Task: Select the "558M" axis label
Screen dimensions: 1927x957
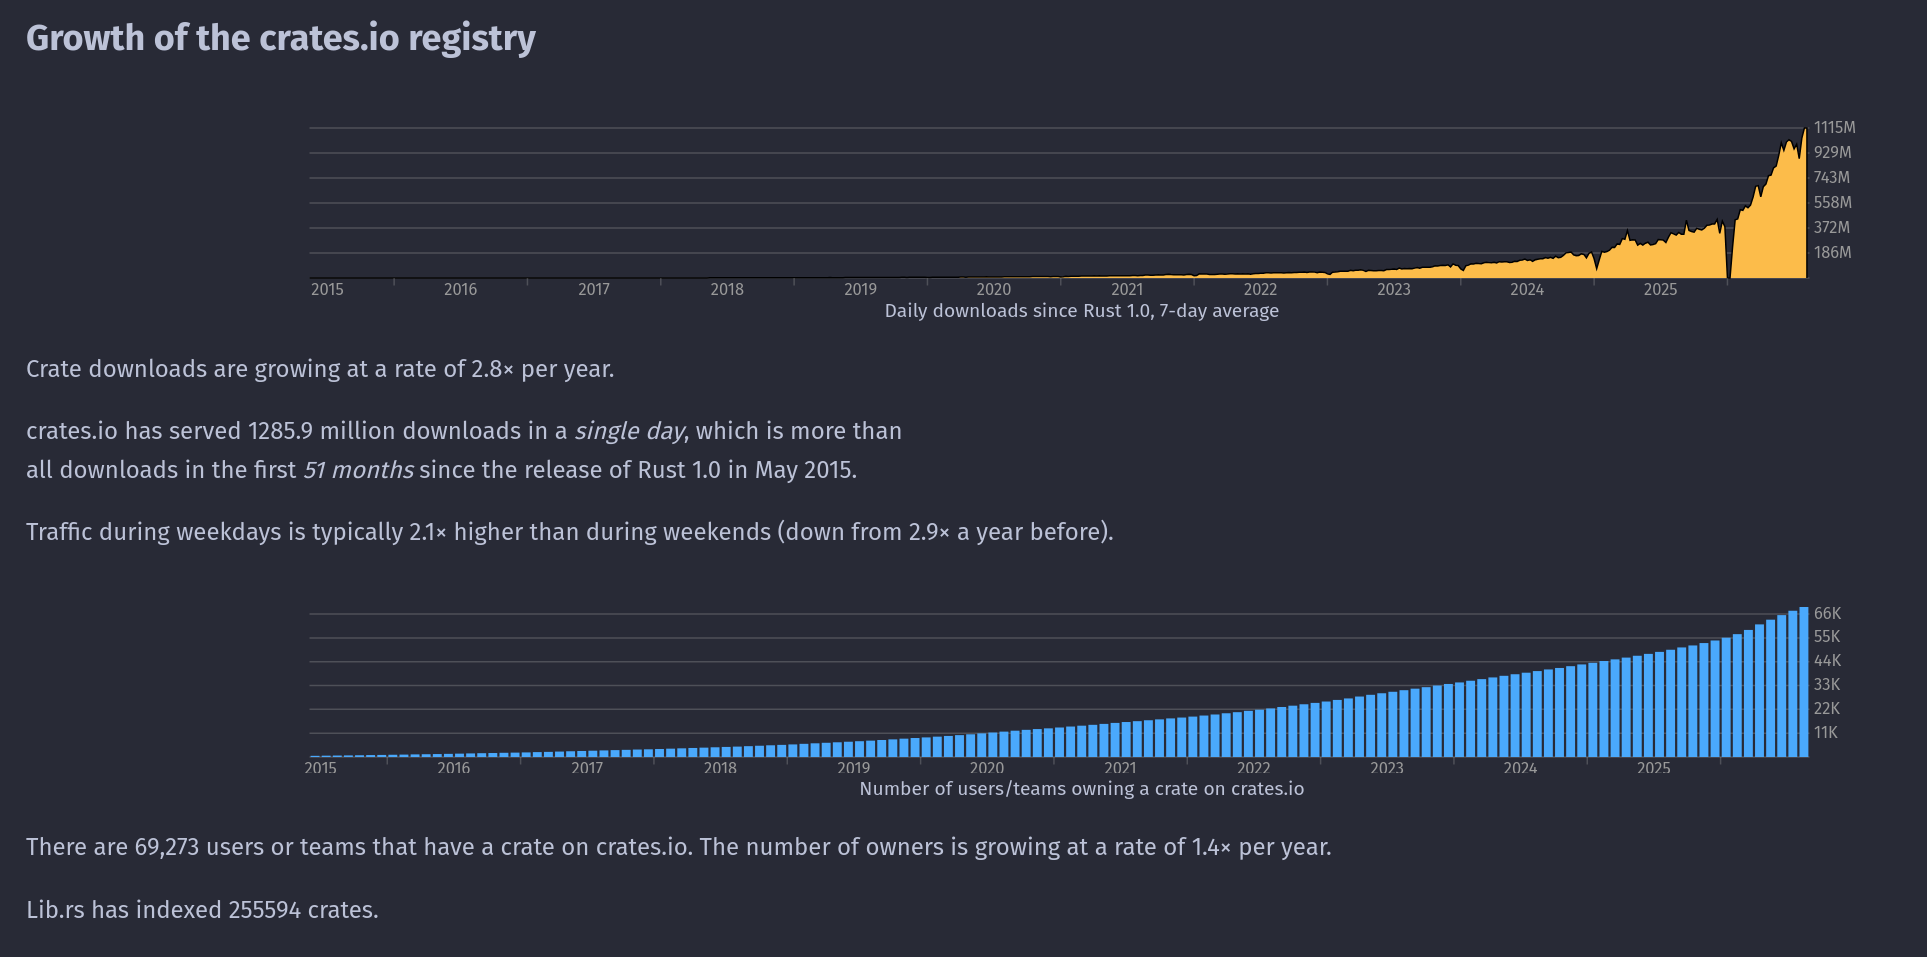Action: tap(1832, 203)
